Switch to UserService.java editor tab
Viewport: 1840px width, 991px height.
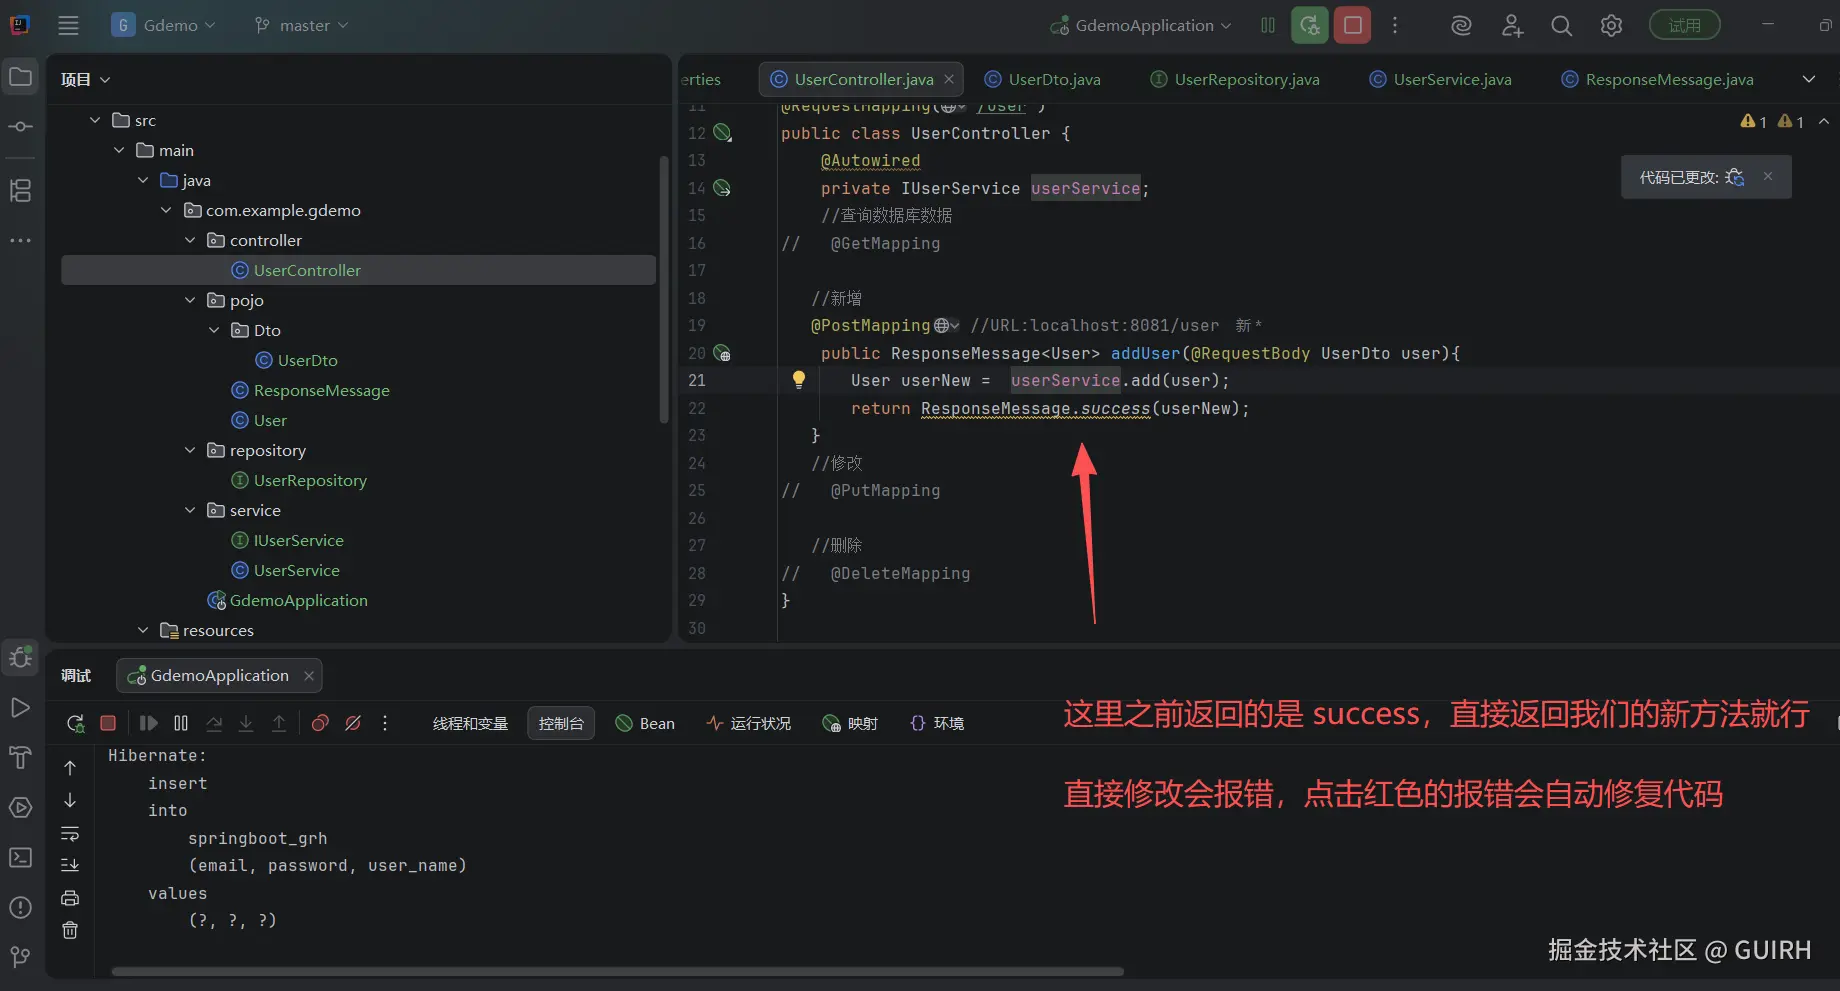1440,79
